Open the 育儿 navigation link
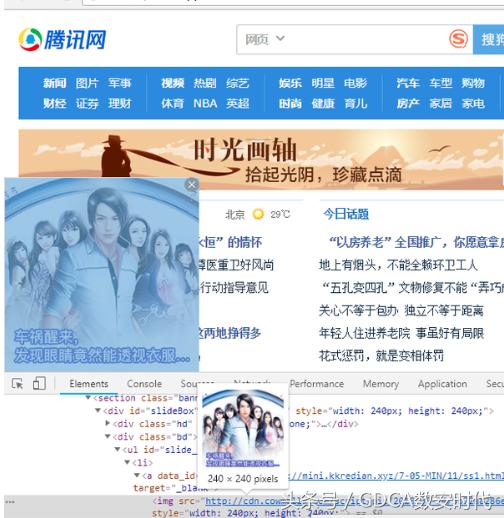The height and width of the screenshot is (518, 504). pyautogui.click(x=356, y=104)
